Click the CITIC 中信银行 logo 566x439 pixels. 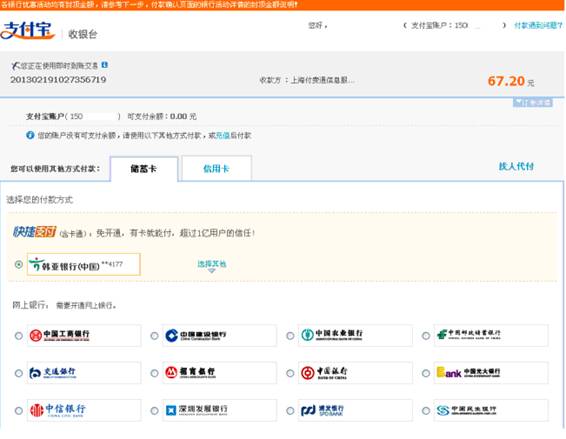coord(58,410)
